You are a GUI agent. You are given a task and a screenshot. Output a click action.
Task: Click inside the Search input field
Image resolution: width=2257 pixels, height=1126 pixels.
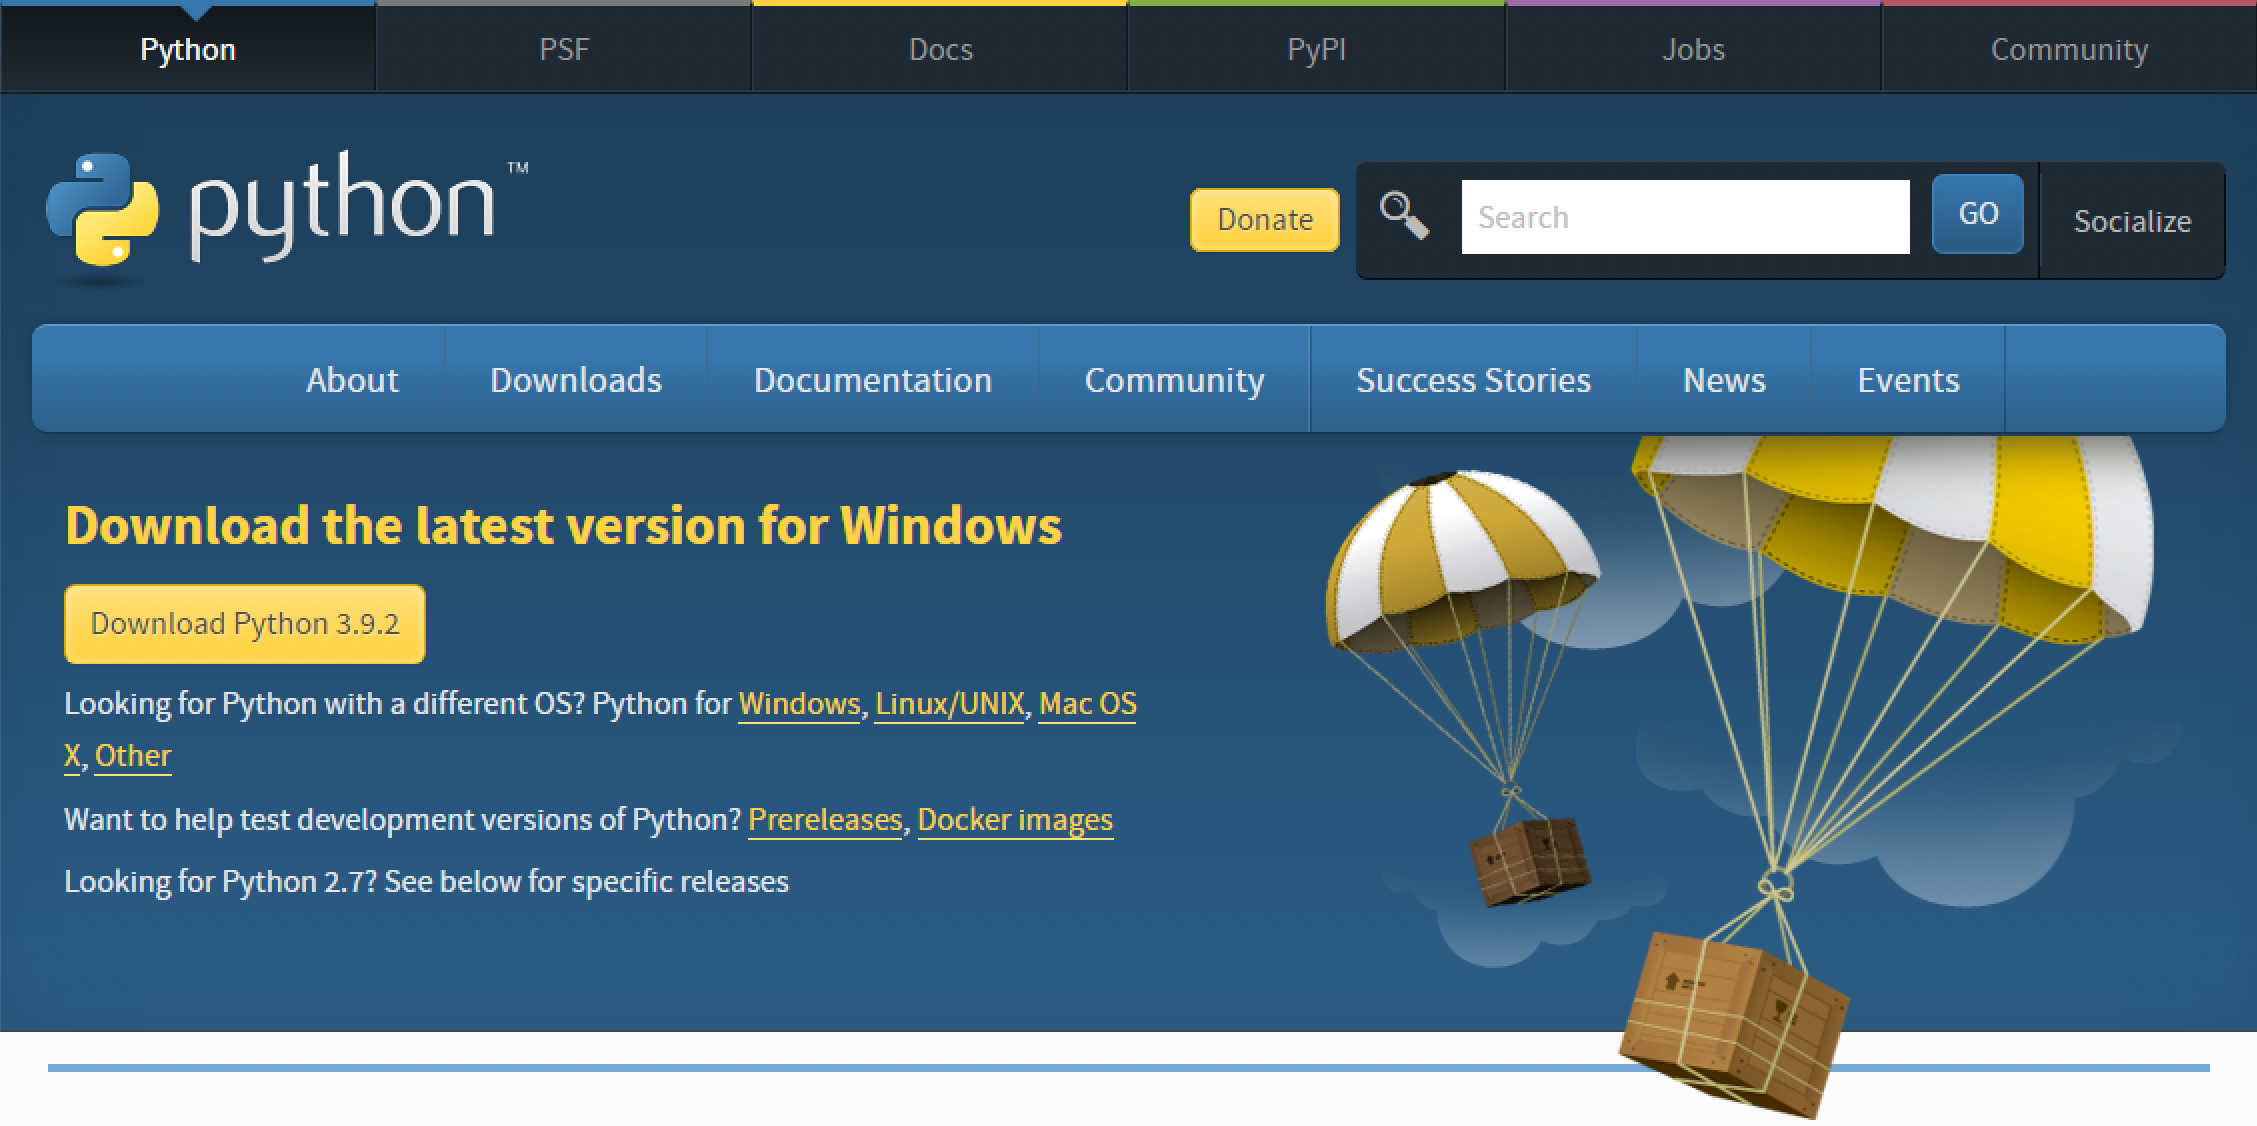(1685, 217)
